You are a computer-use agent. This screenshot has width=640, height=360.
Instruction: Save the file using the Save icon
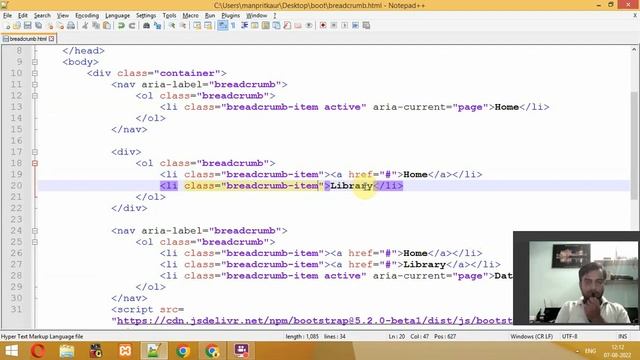27,25
